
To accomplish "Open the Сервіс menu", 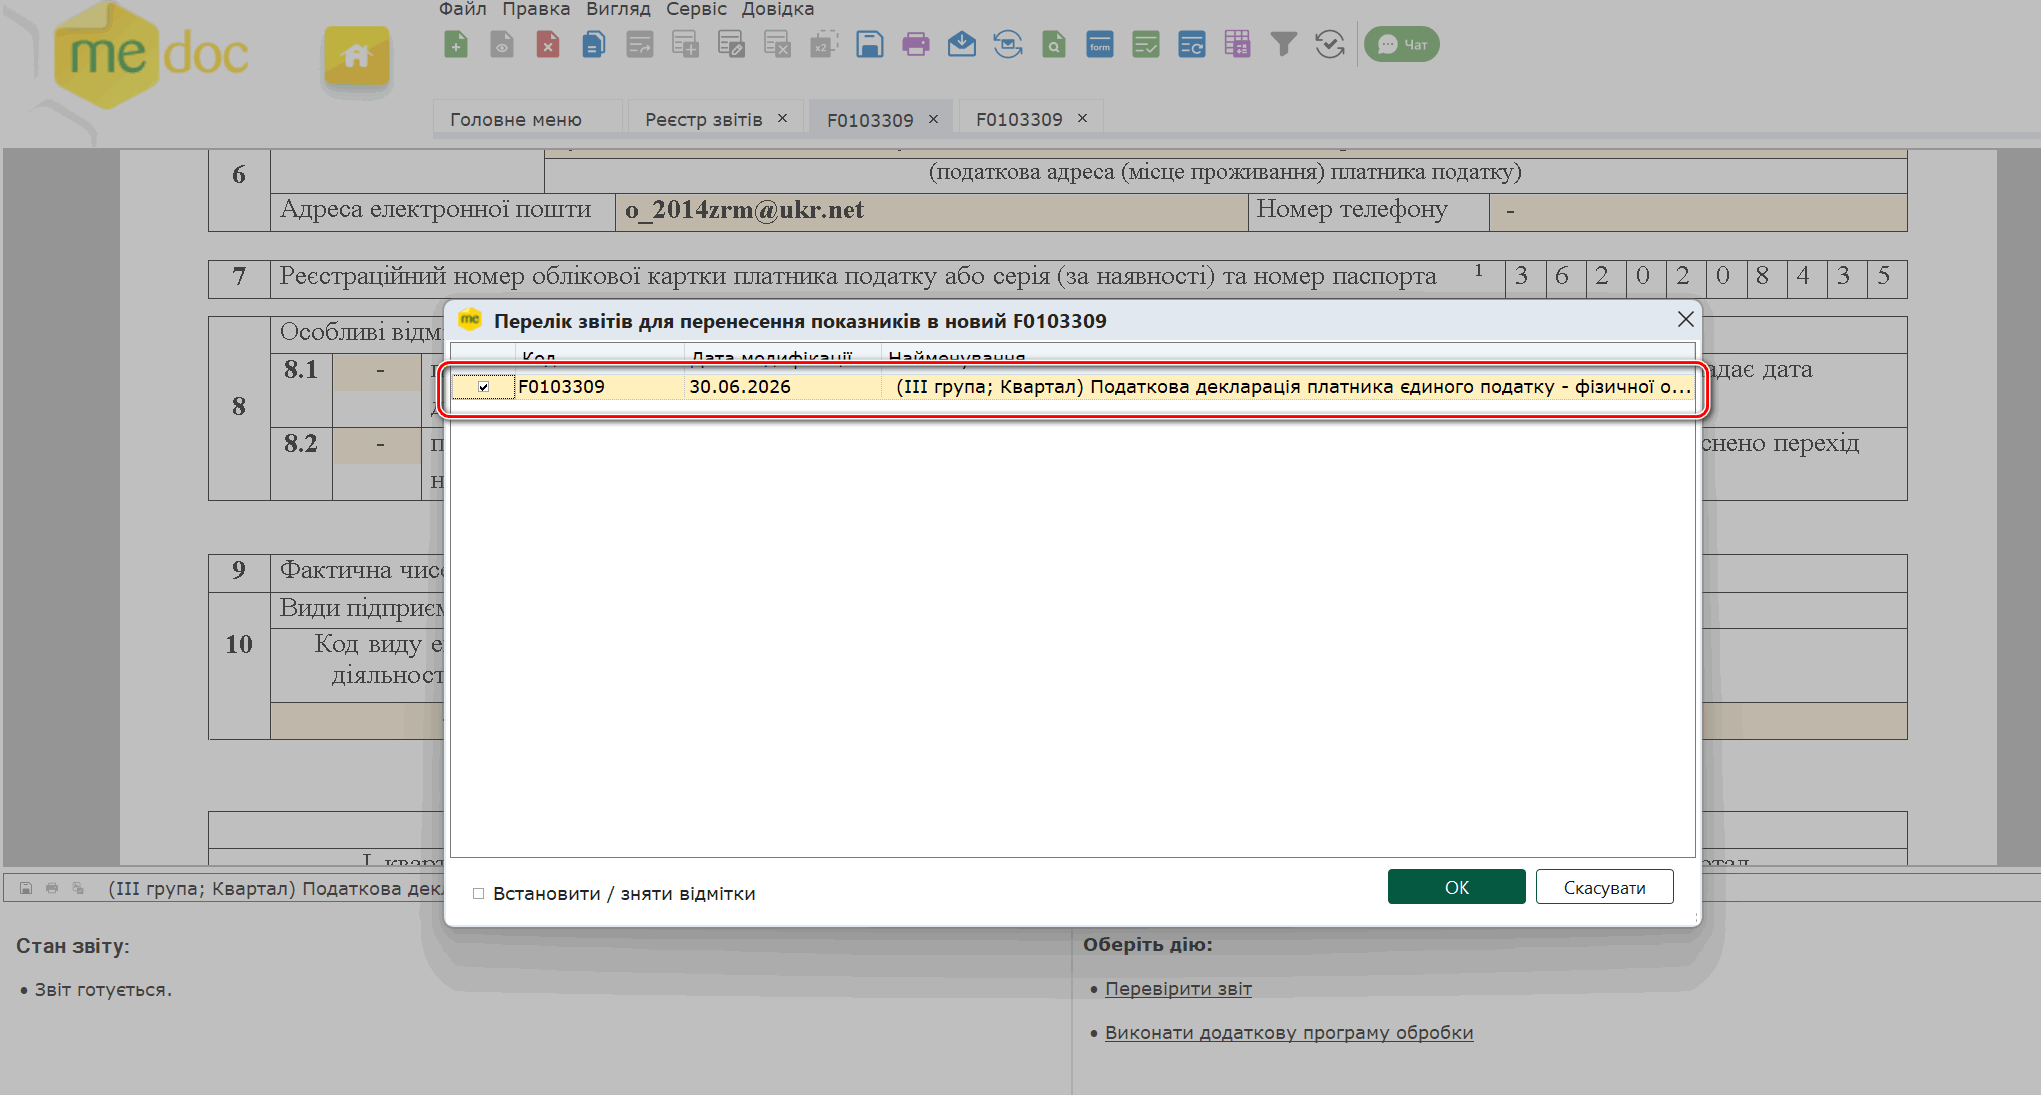I will pos(696,9).
